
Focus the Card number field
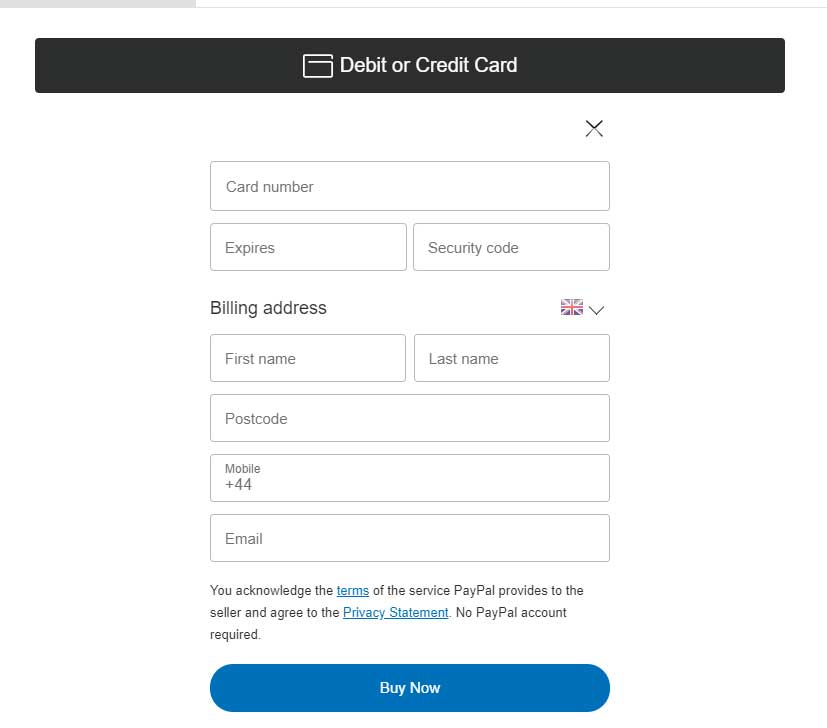point(410,186)
